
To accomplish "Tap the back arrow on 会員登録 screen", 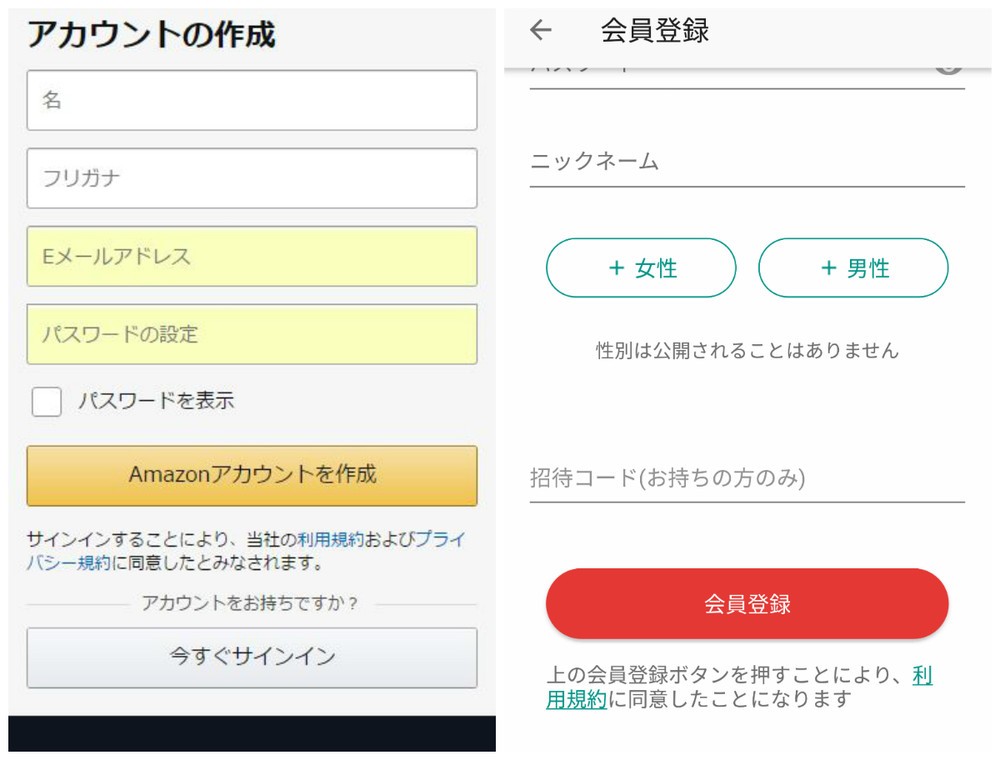I will (540, 30).
